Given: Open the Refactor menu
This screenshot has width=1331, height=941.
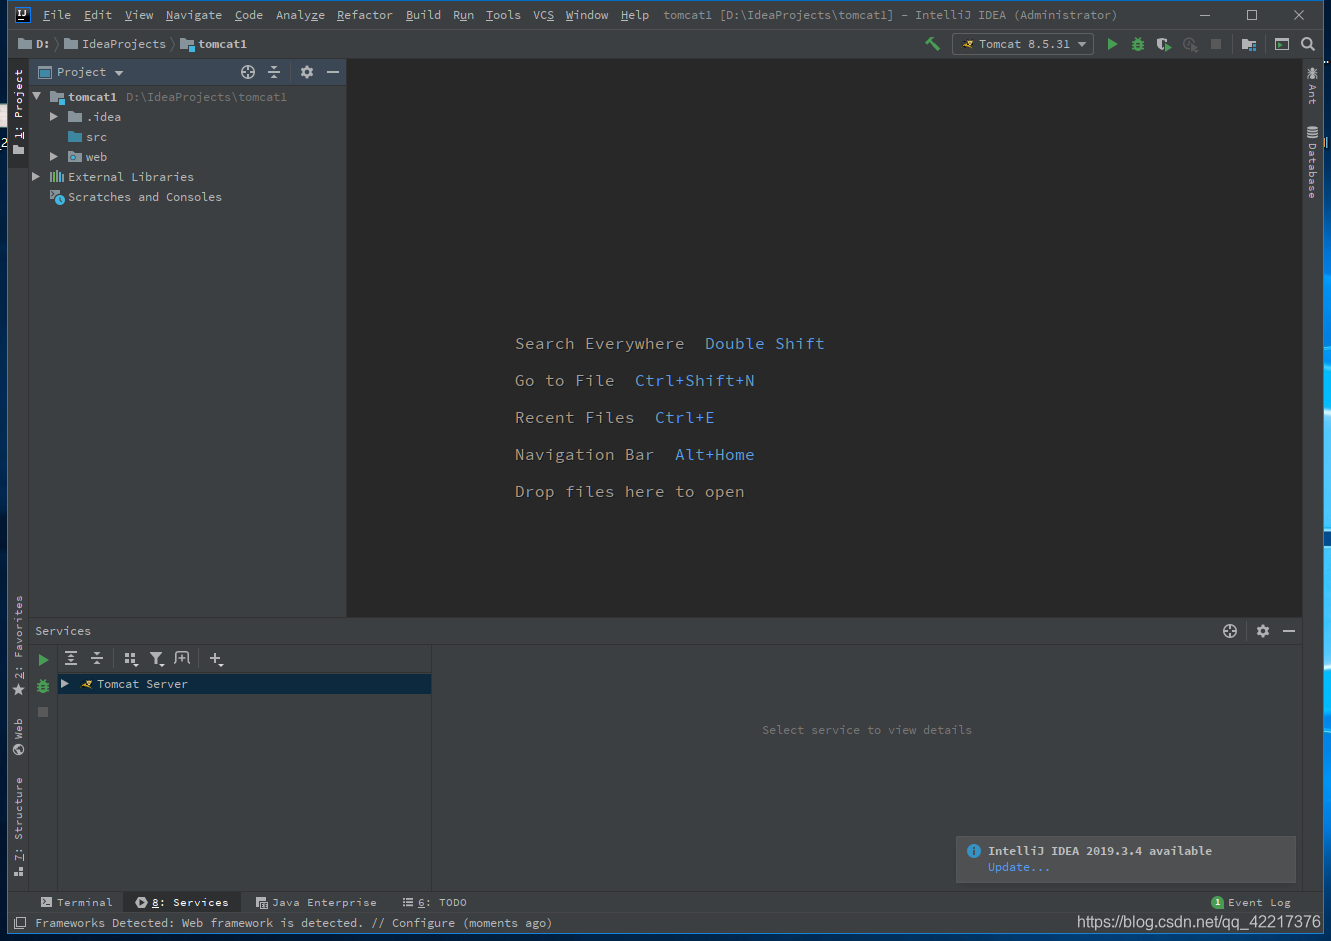Looking at the screenshot, I should click(x=365, y=15).
